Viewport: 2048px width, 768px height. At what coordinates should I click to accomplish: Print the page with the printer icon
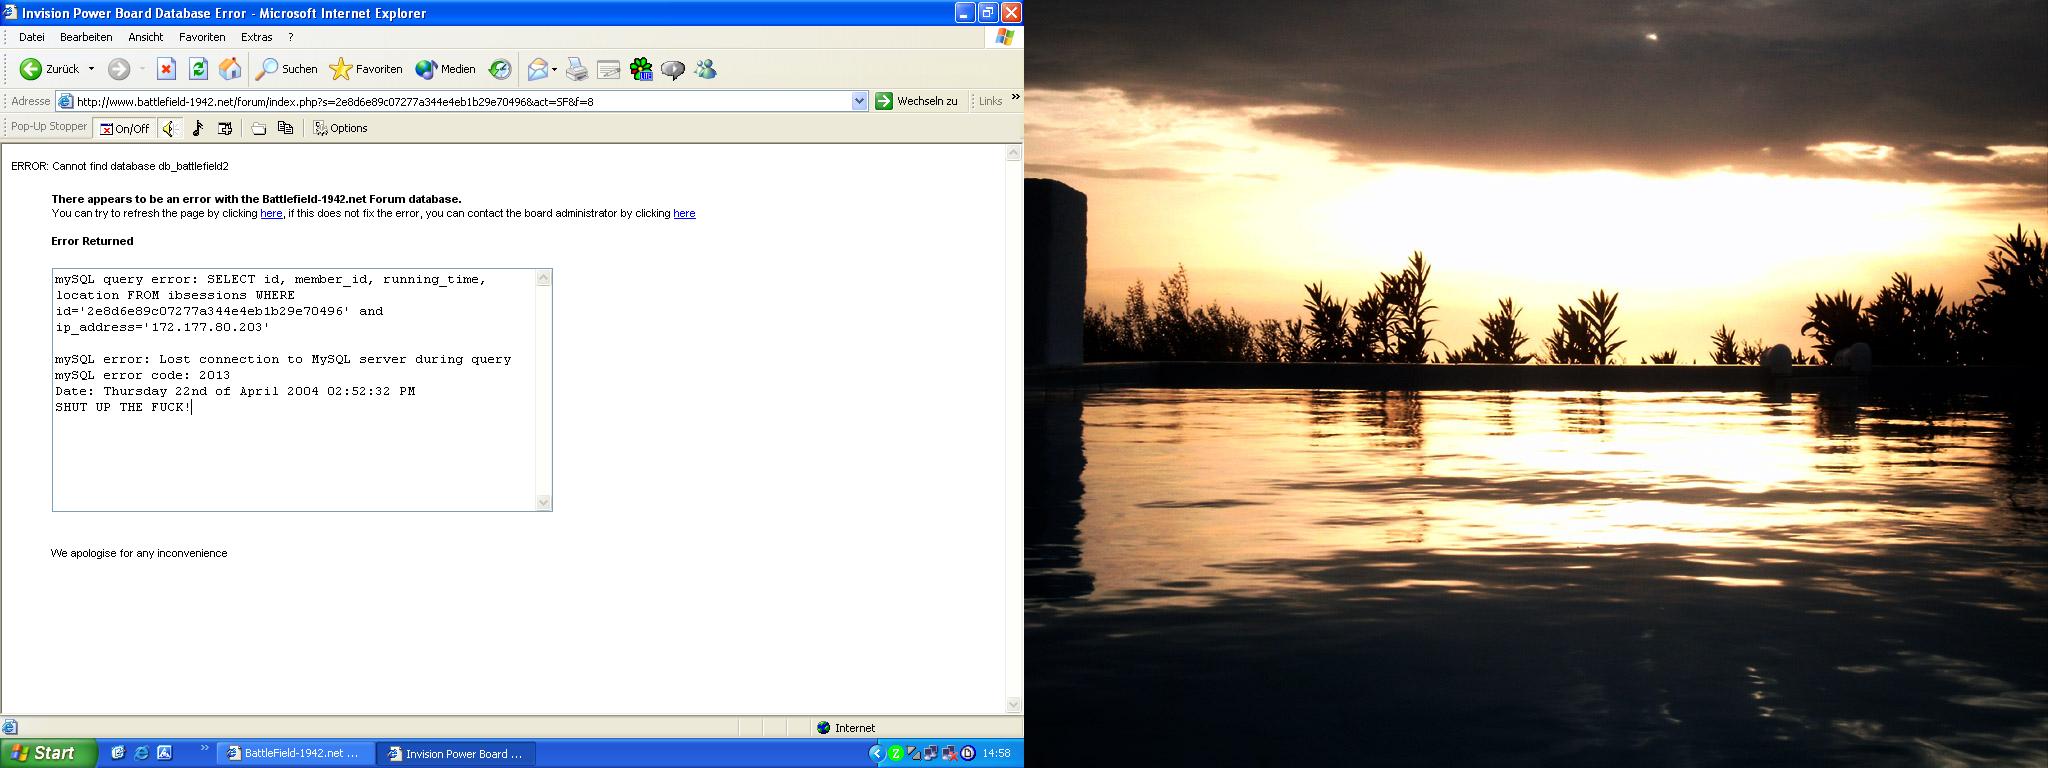pyautogui.click(x=577, y=69)
